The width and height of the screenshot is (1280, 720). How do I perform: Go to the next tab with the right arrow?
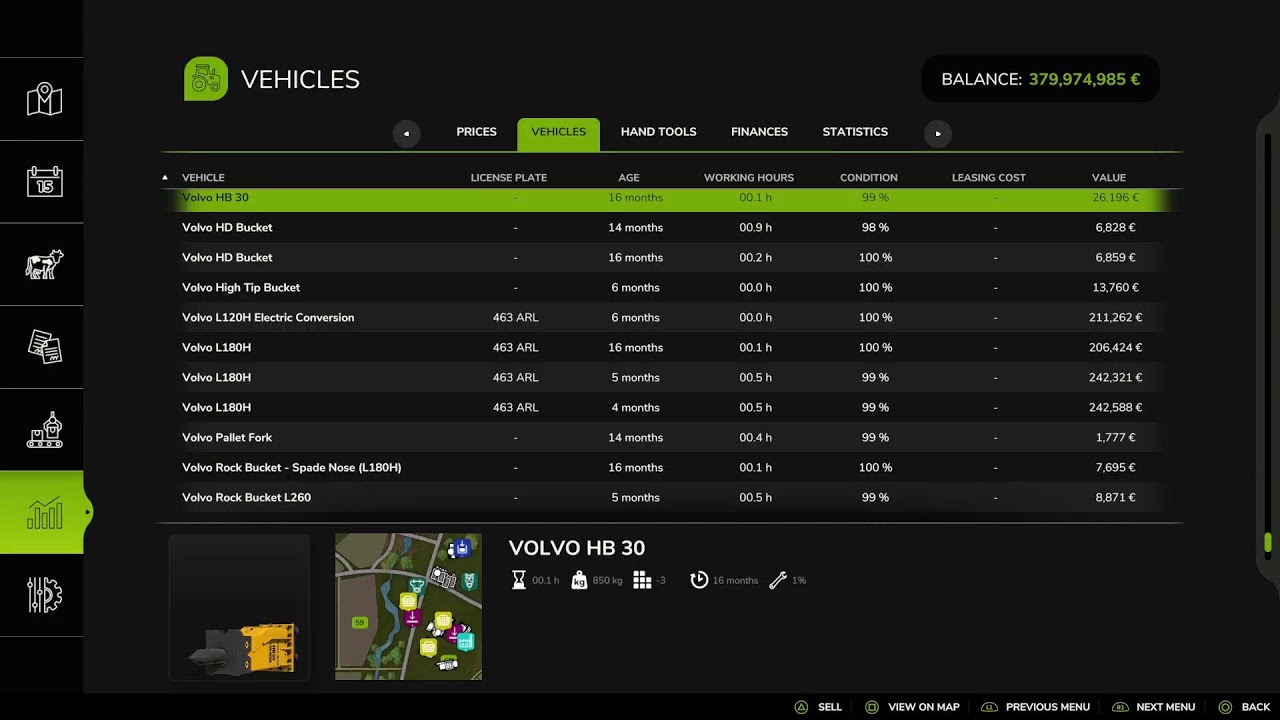tap(937, 133)
